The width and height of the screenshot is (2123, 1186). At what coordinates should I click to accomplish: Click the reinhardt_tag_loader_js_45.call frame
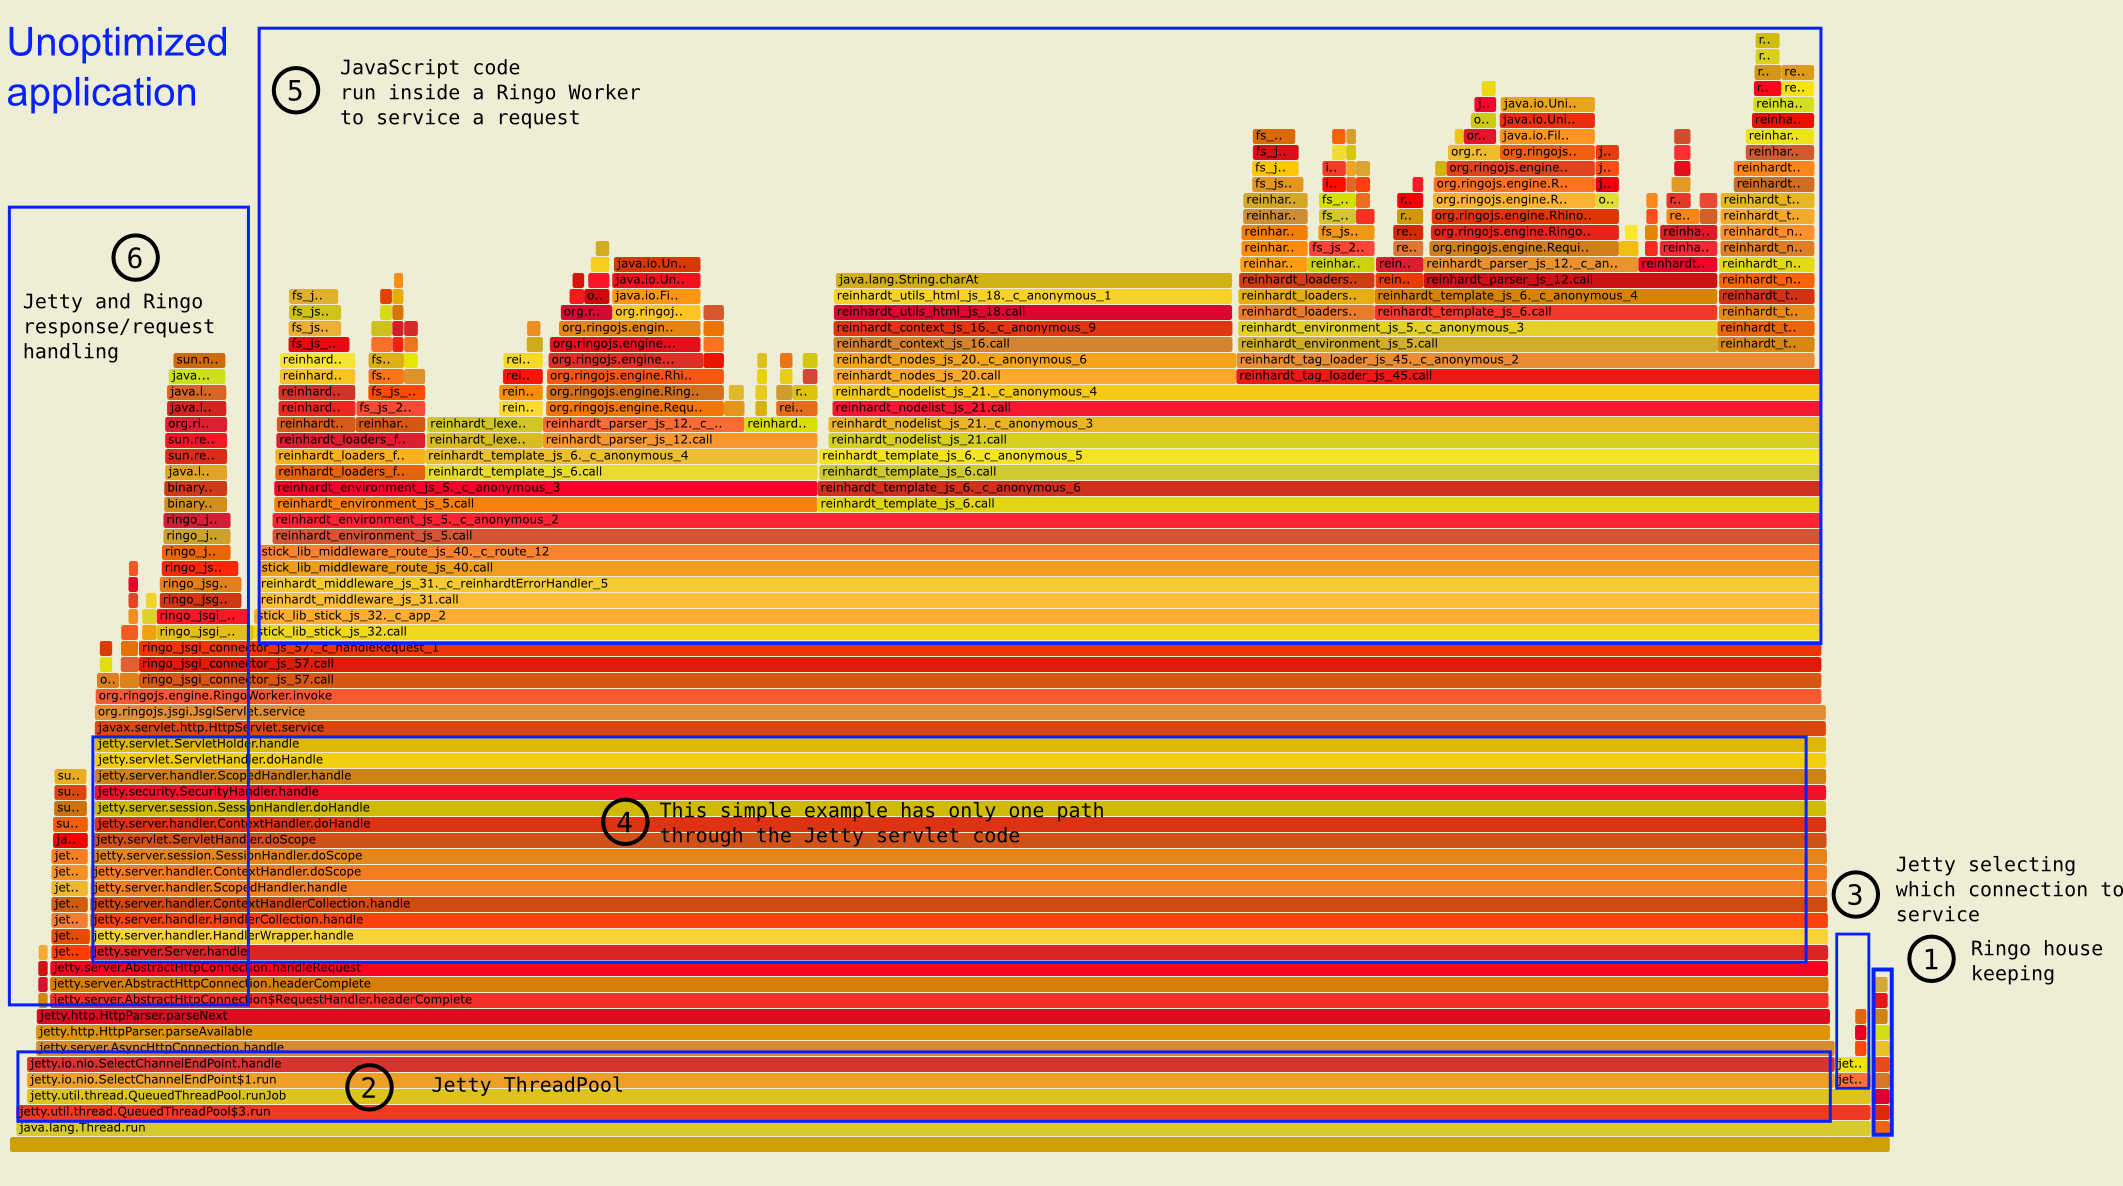[1528, 376]
